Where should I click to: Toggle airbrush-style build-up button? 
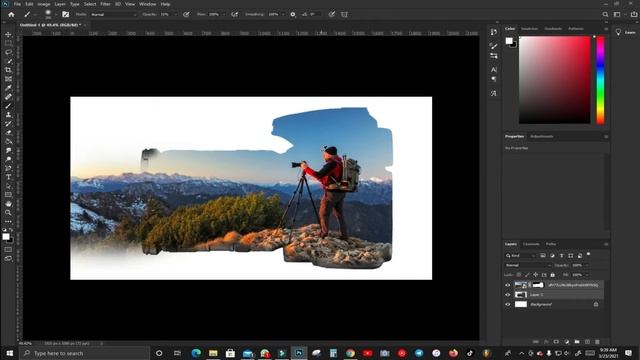(x=234, y=14)
